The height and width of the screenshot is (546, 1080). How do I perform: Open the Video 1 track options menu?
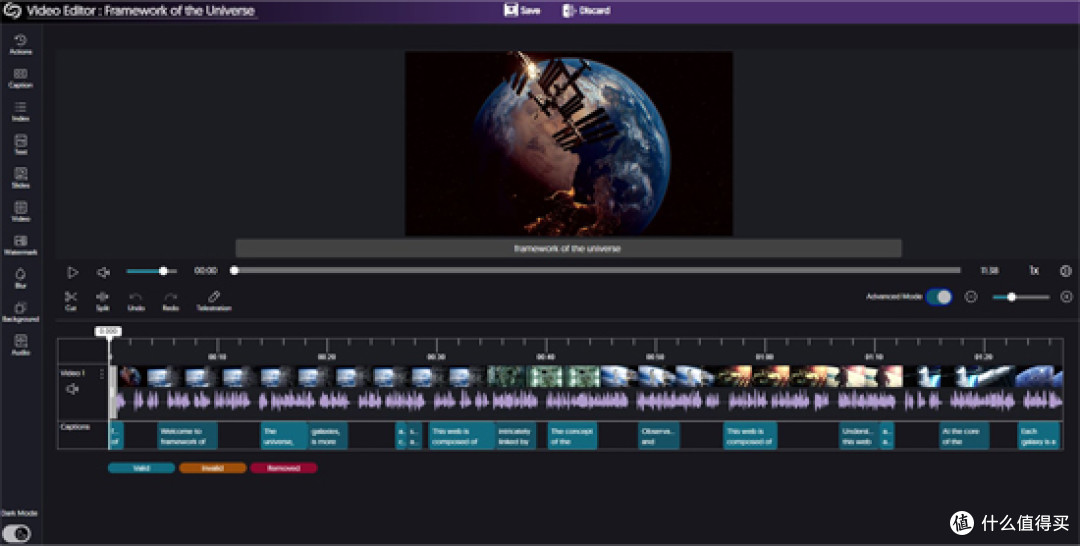pos(102,374)
